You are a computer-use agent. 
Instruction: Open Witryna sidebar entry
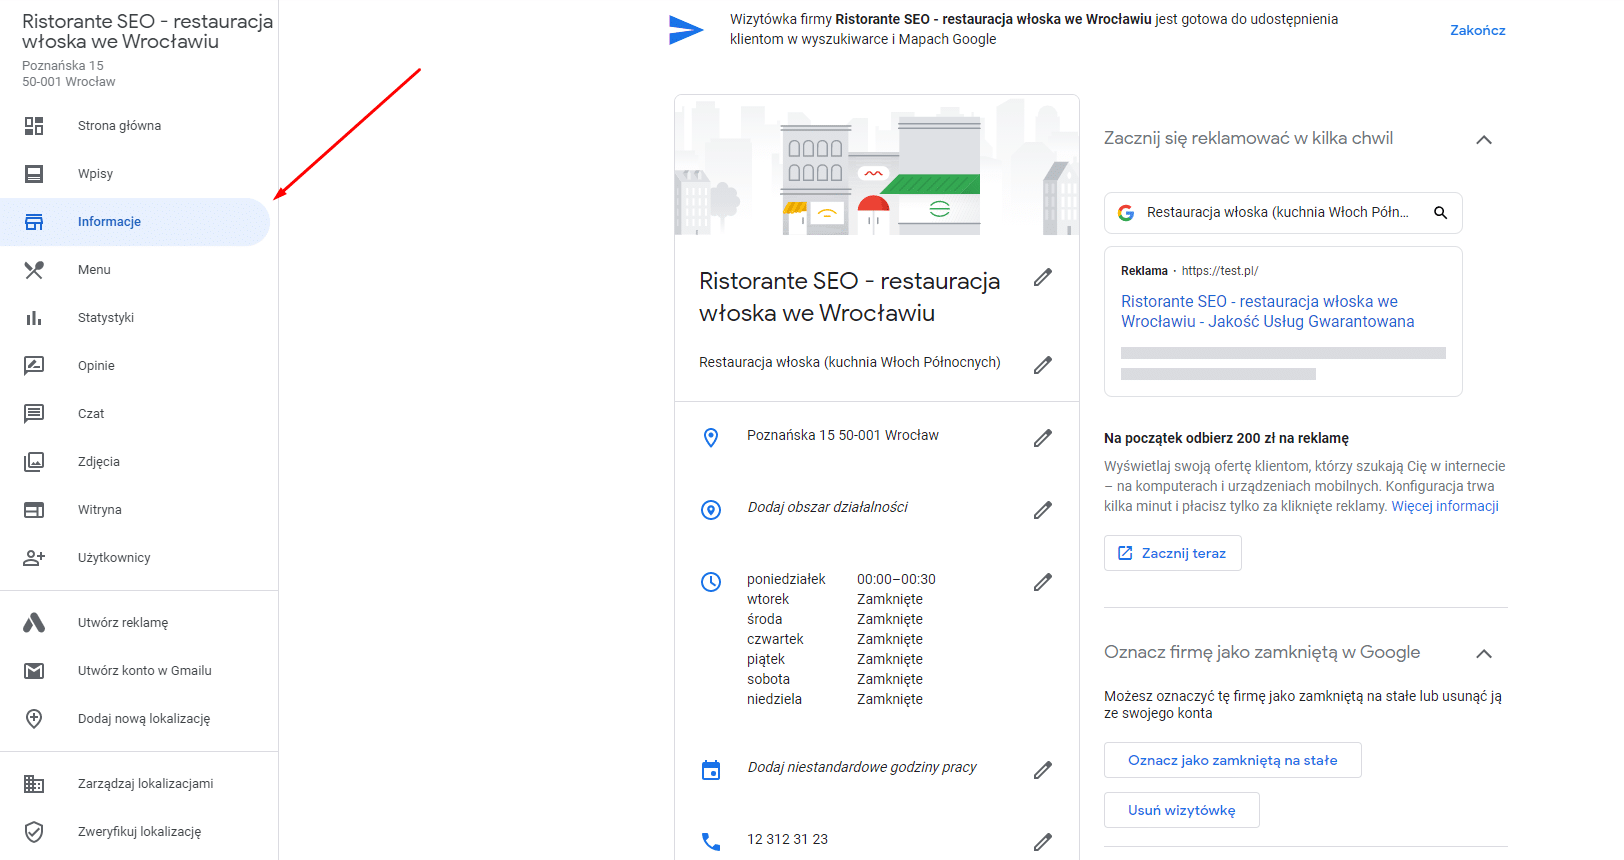(135, 510)
